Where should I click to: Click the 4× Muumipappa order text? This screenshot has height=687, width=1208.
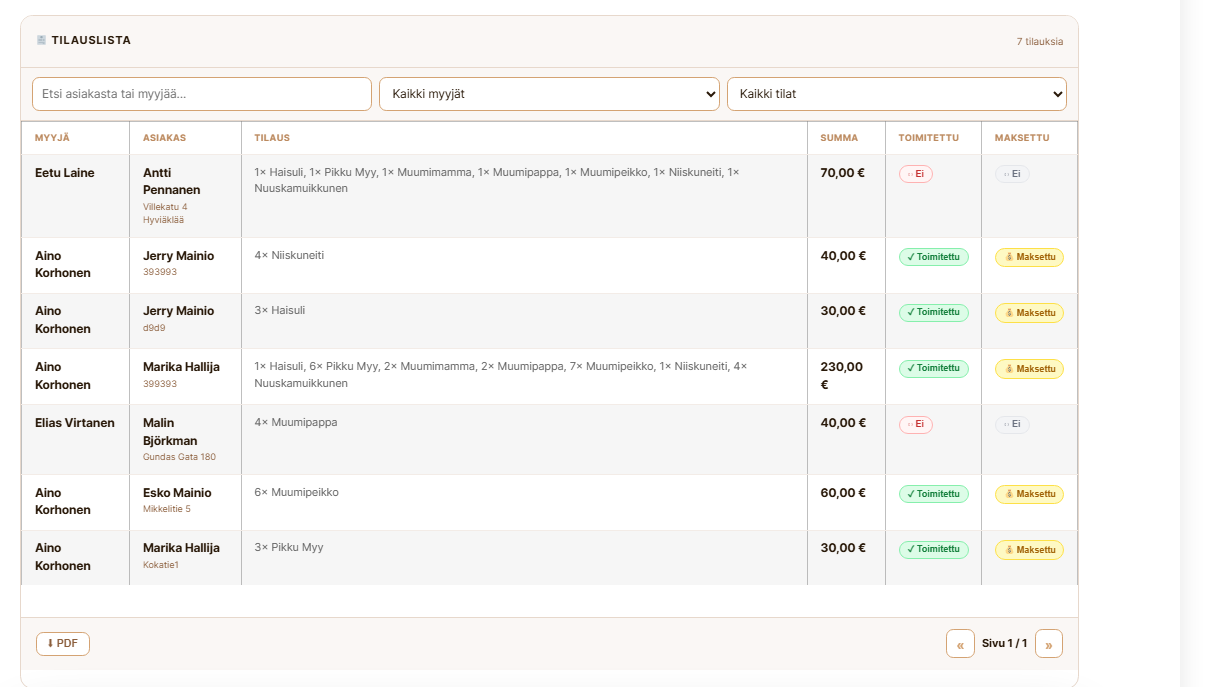(x=296, y=423)
